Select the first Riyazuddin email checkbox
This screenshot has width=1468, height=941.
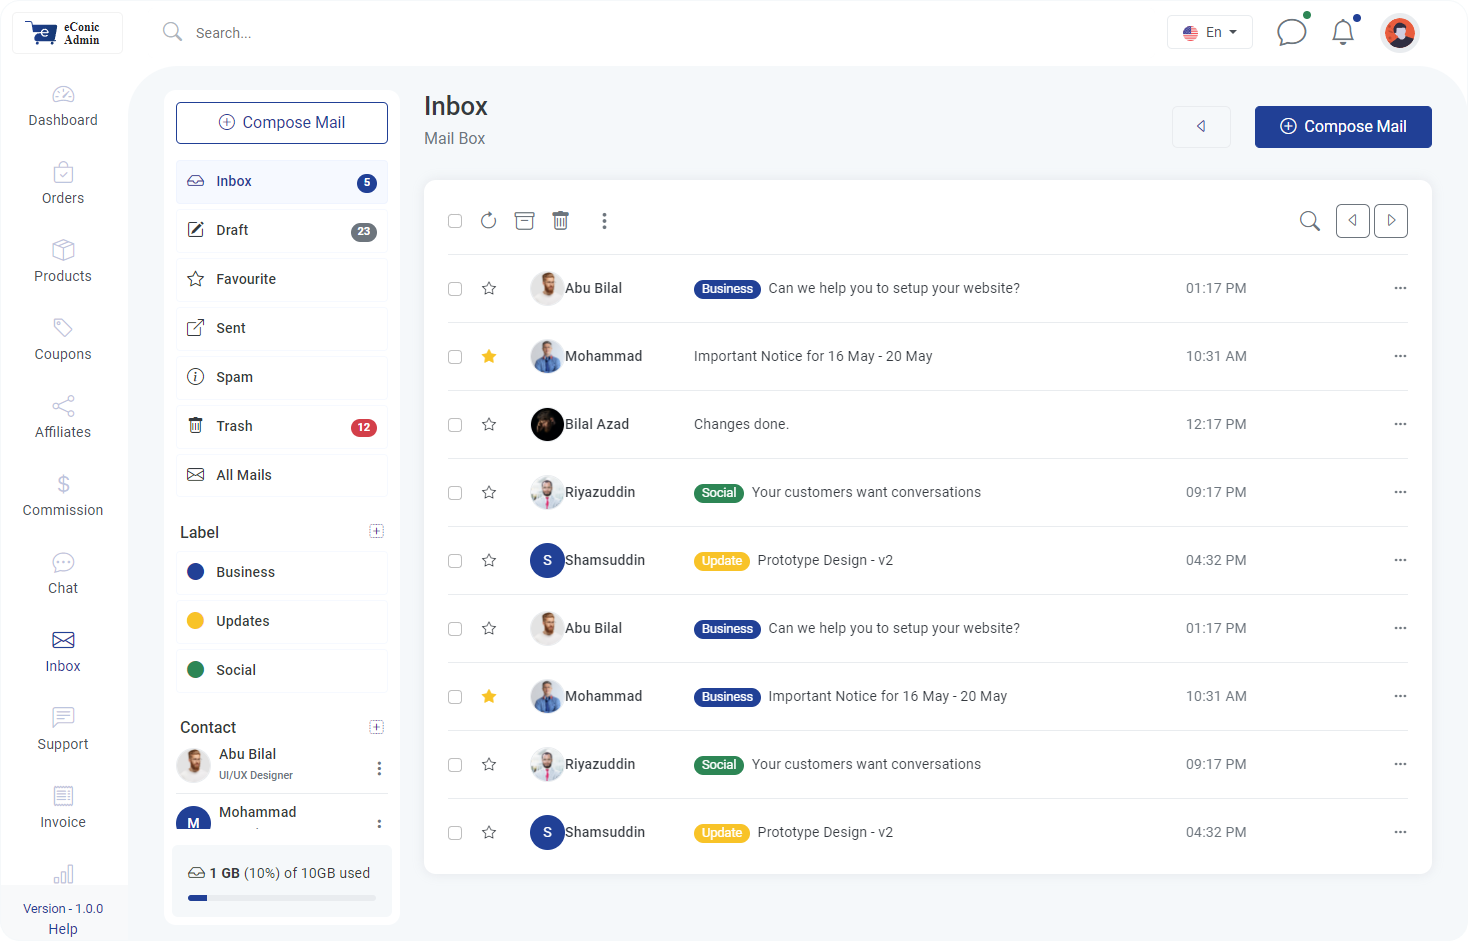[455, 493]
